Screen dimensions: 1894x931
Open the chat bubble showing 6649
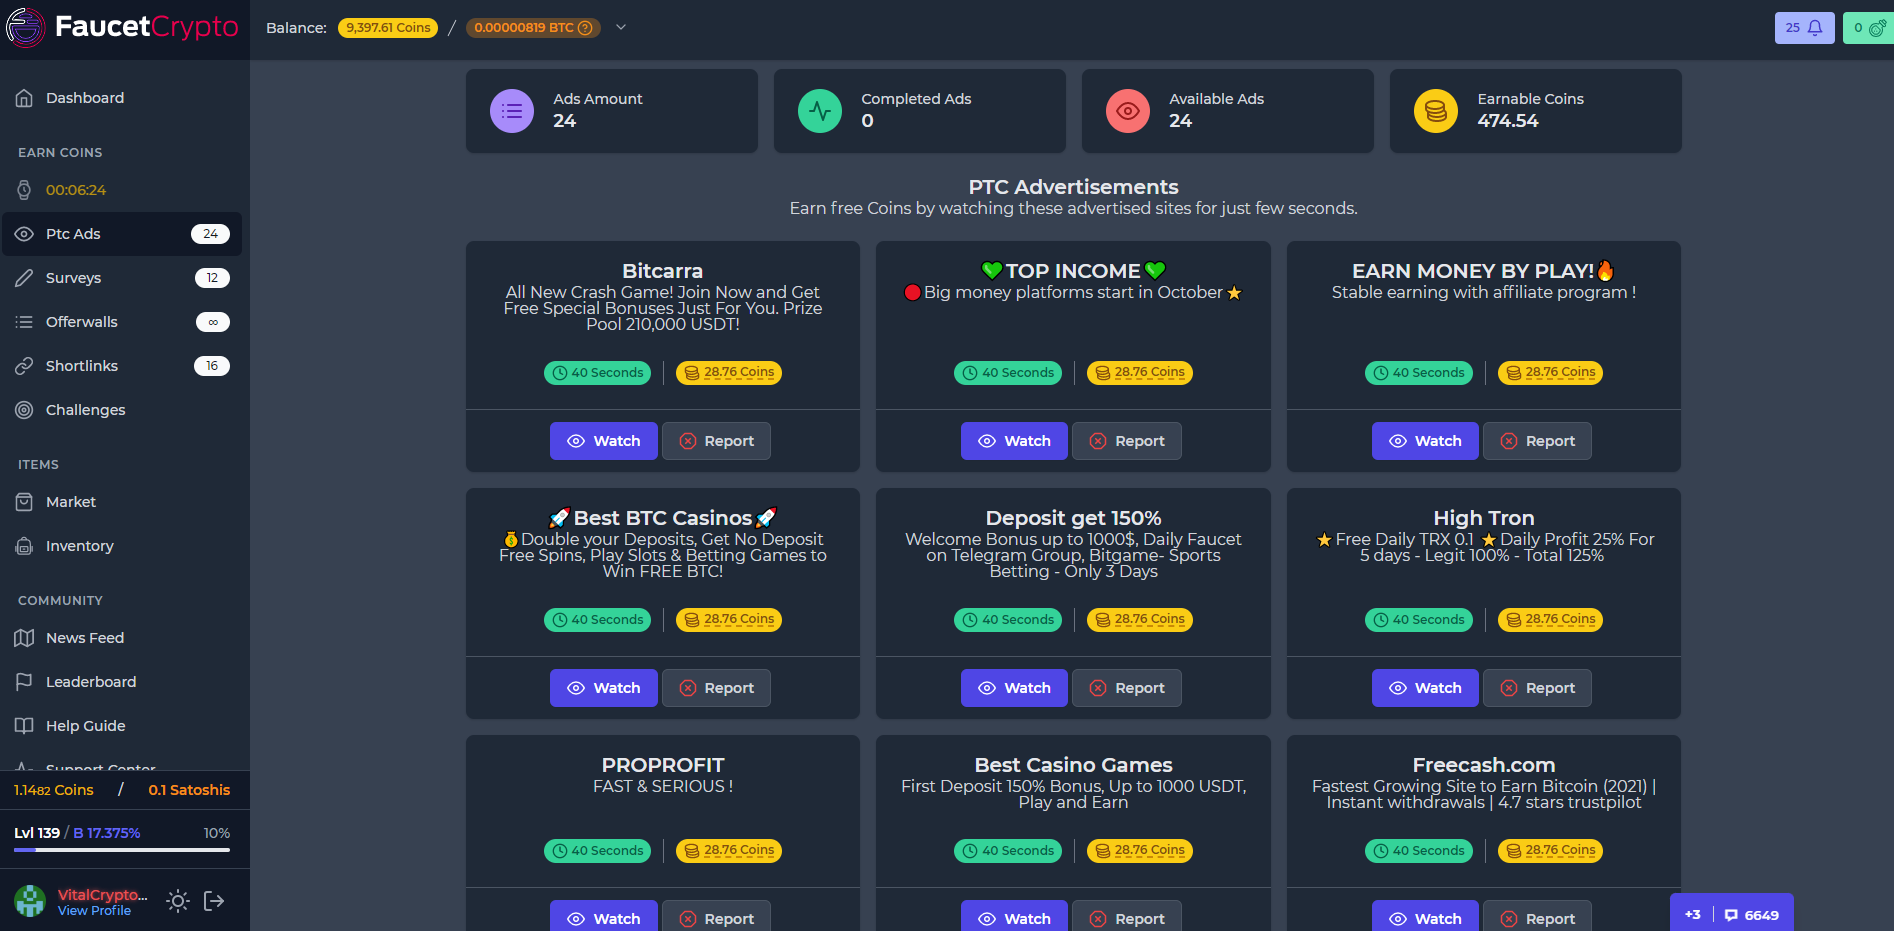pos(1752,915)
